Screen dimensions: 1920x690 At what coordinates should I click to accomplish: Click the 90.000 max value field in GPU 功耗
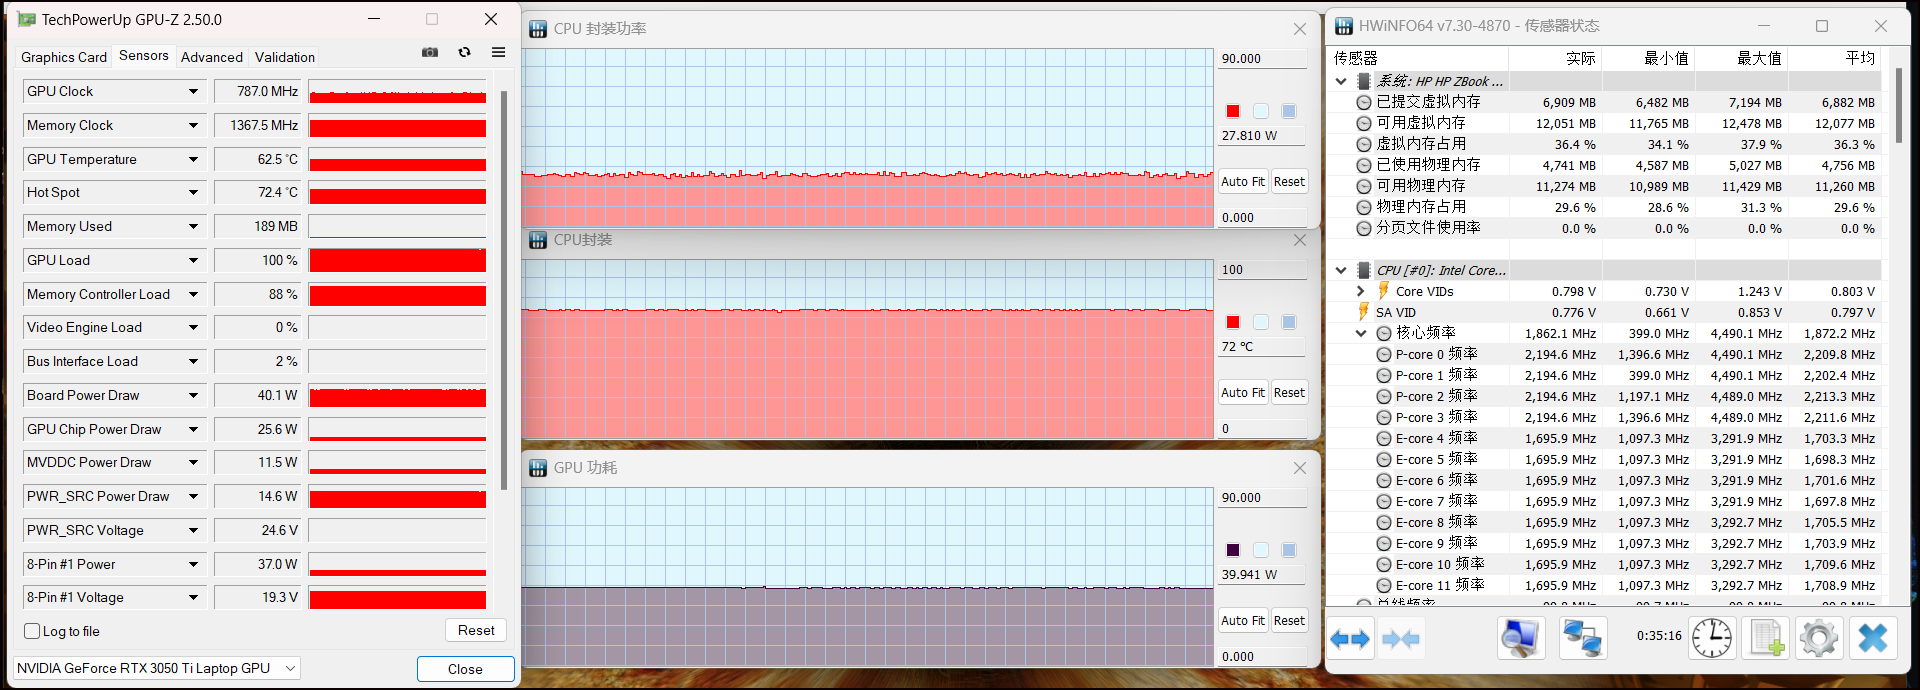pos(1261,498)
